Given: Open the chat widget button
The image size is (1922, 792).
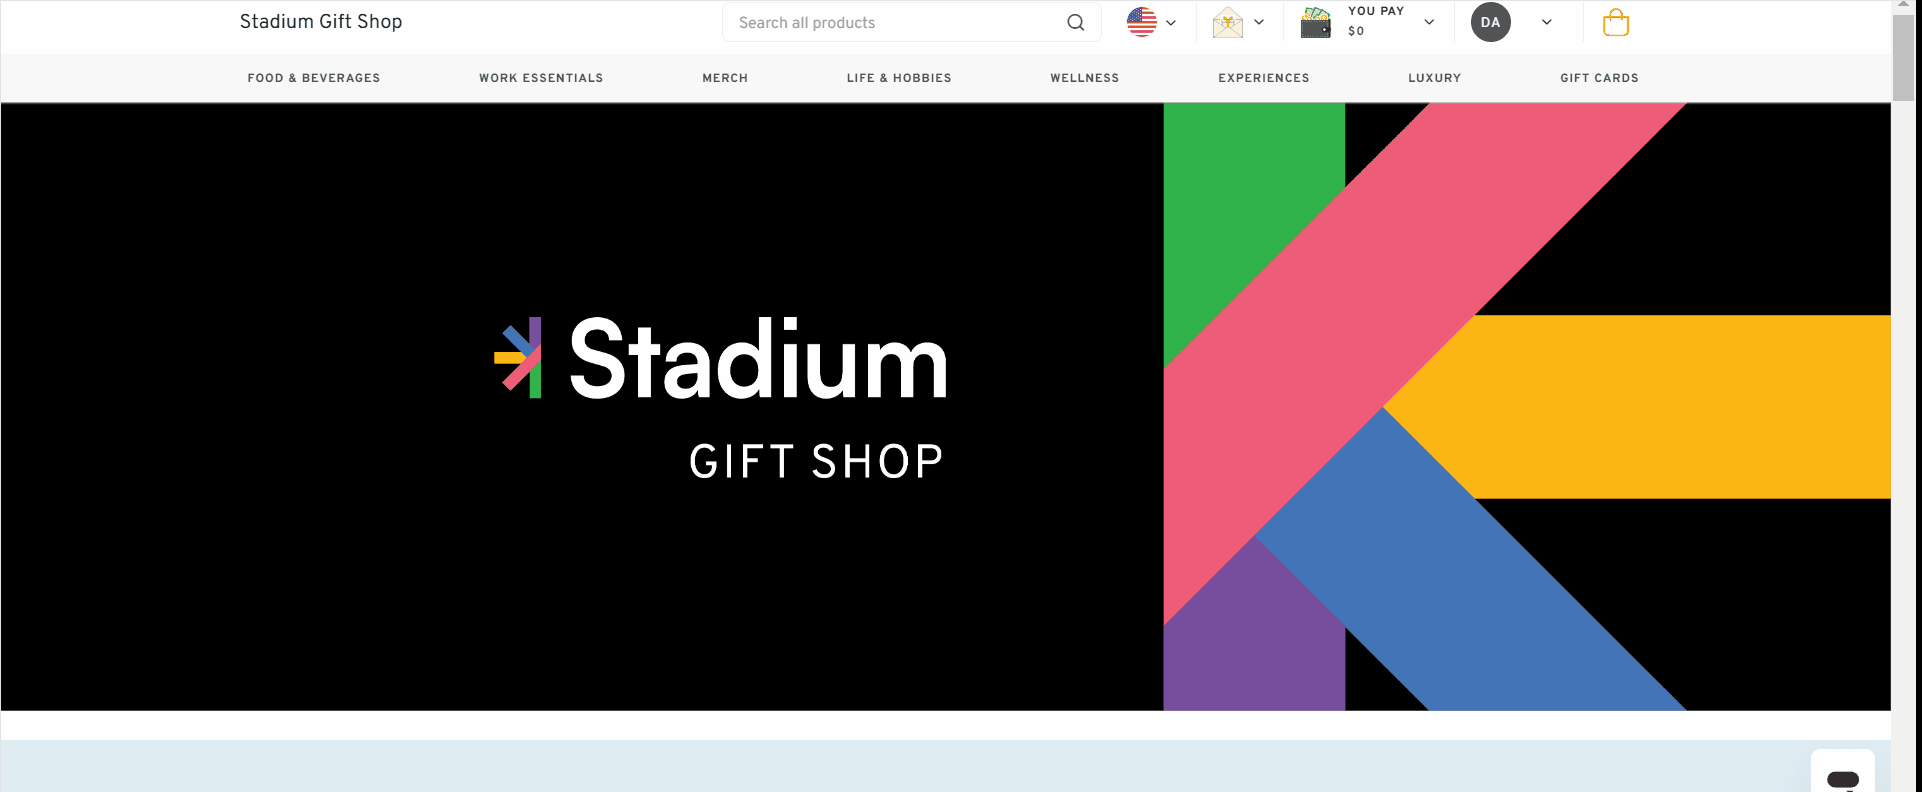Looking at the screenshot, I should pyautogui.click(x=1843, y=772).
